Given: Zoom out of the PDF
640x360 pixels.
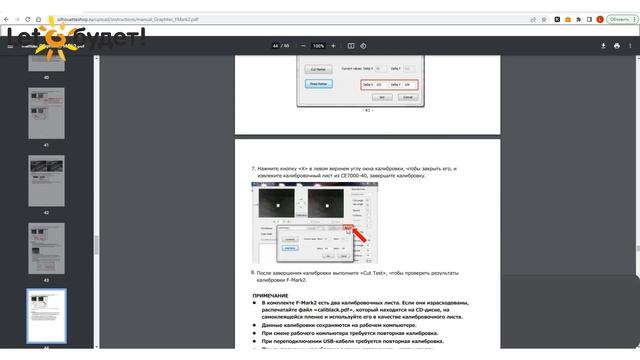Looking at the screenshot, I should click(303, 46).
